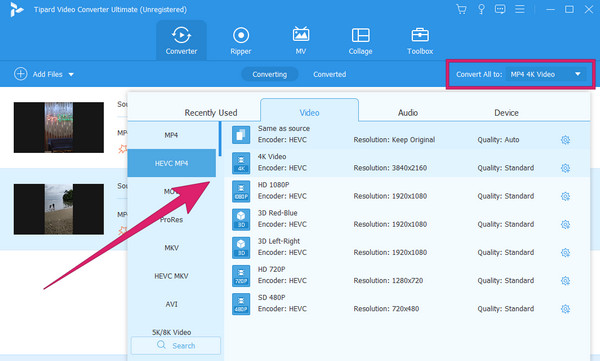The width and height of the screenshot is (600, 361).
Task: Click the shopping cart icon
Action: (461, 9)
